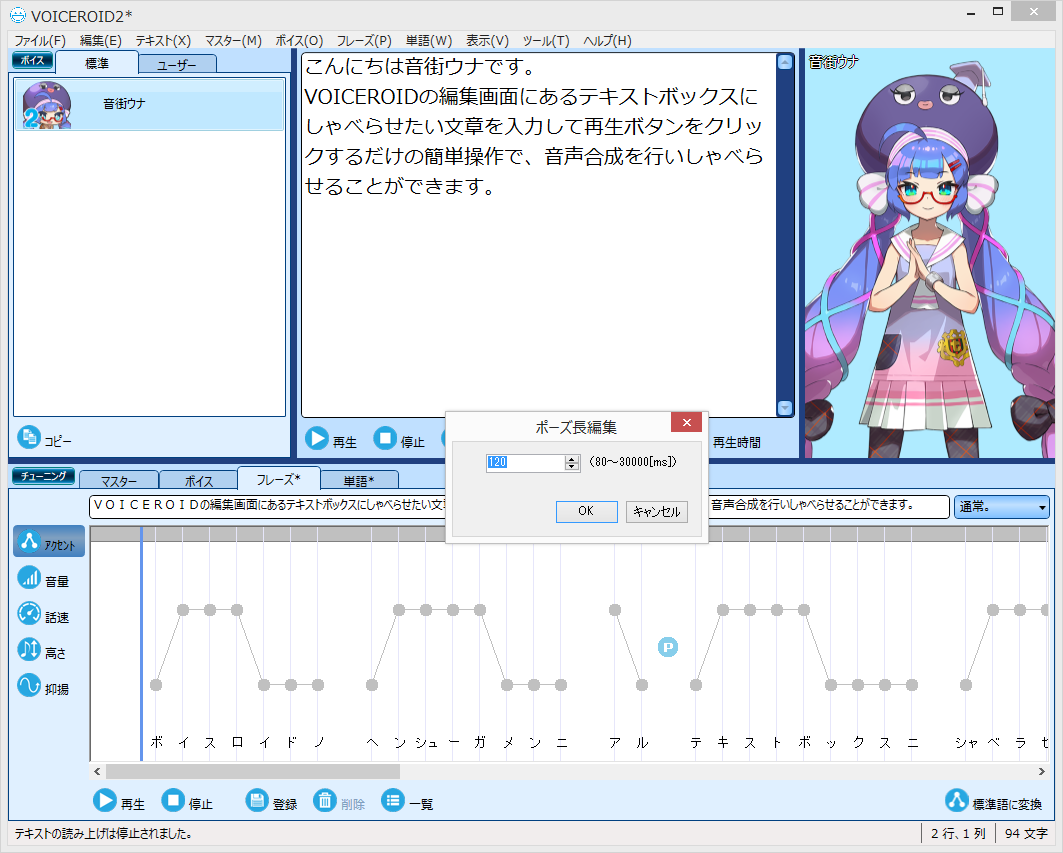Click the low accent node above テ
1063x853 pixels.
(x=696, y=685)
